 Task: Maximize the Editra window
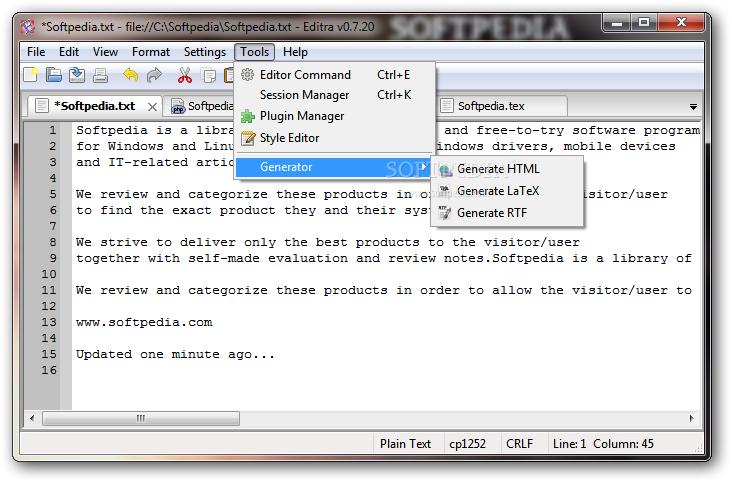coord(644,22)
